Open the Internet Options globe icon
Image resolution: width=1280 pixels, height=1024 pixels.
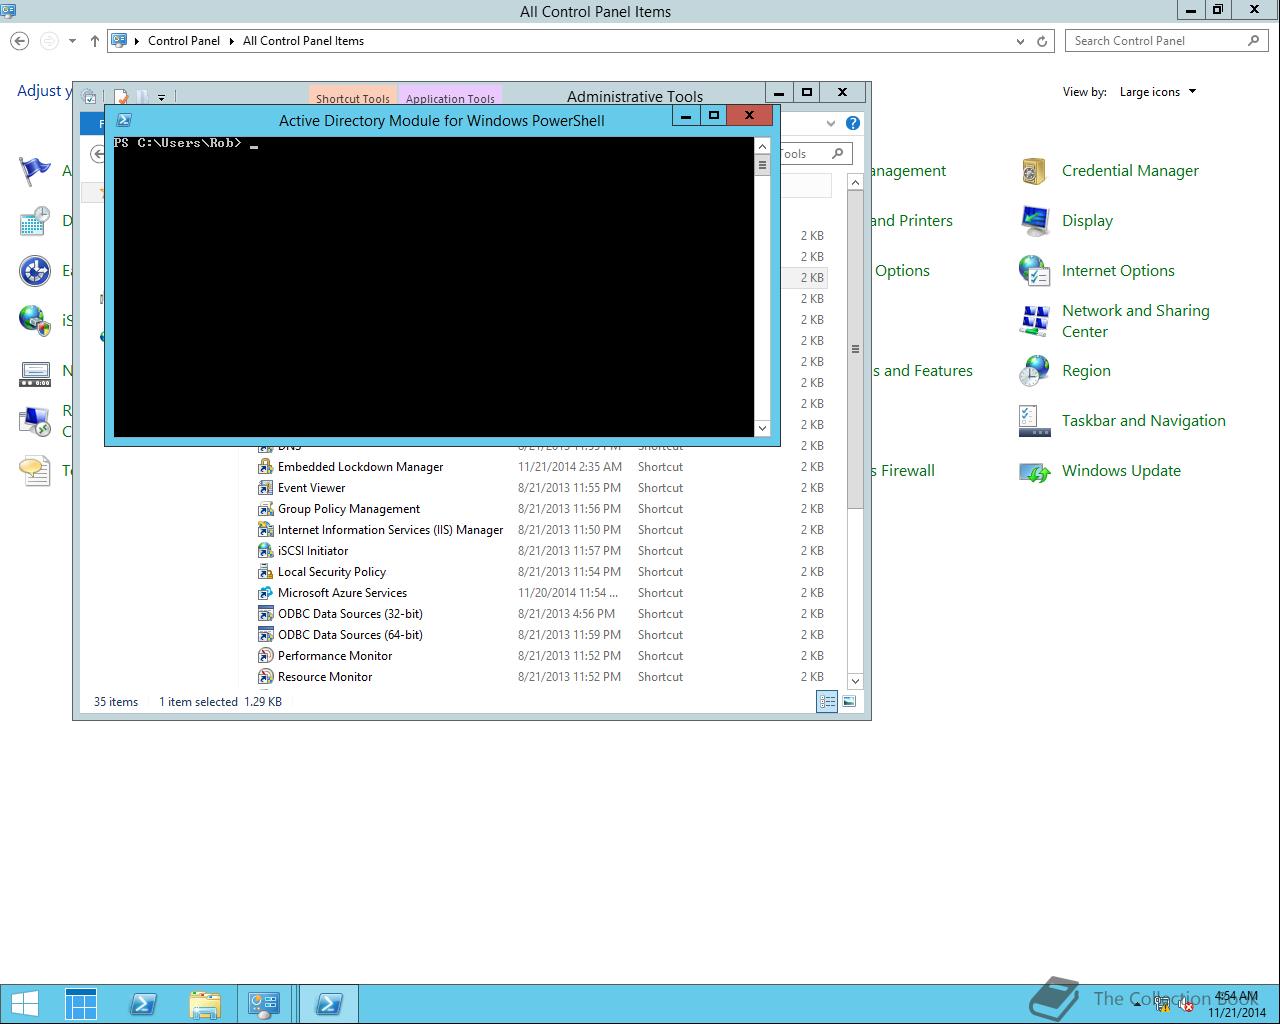[x=1034, y=271]
